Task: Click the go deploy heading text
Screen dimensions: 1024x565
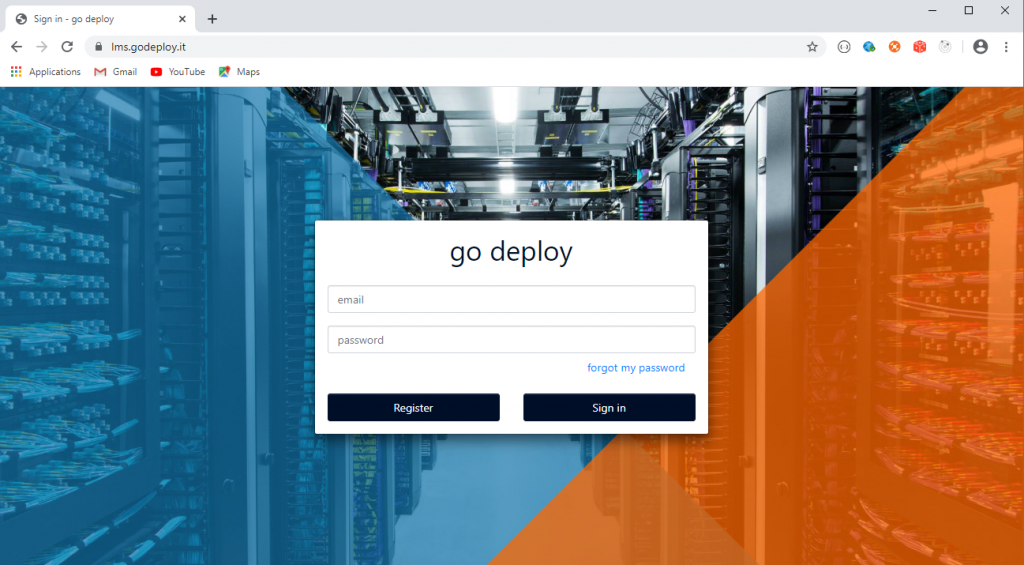Action: 511,252
